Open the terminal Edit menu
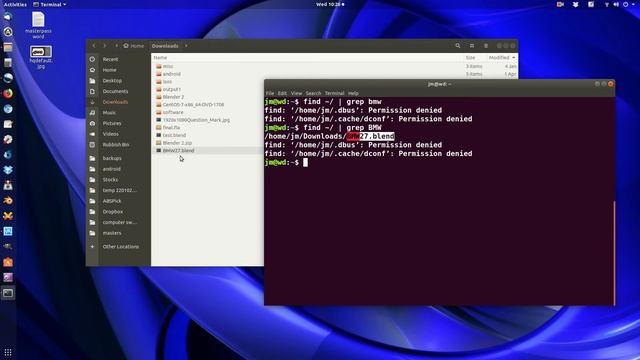 [x=282, y=93]
